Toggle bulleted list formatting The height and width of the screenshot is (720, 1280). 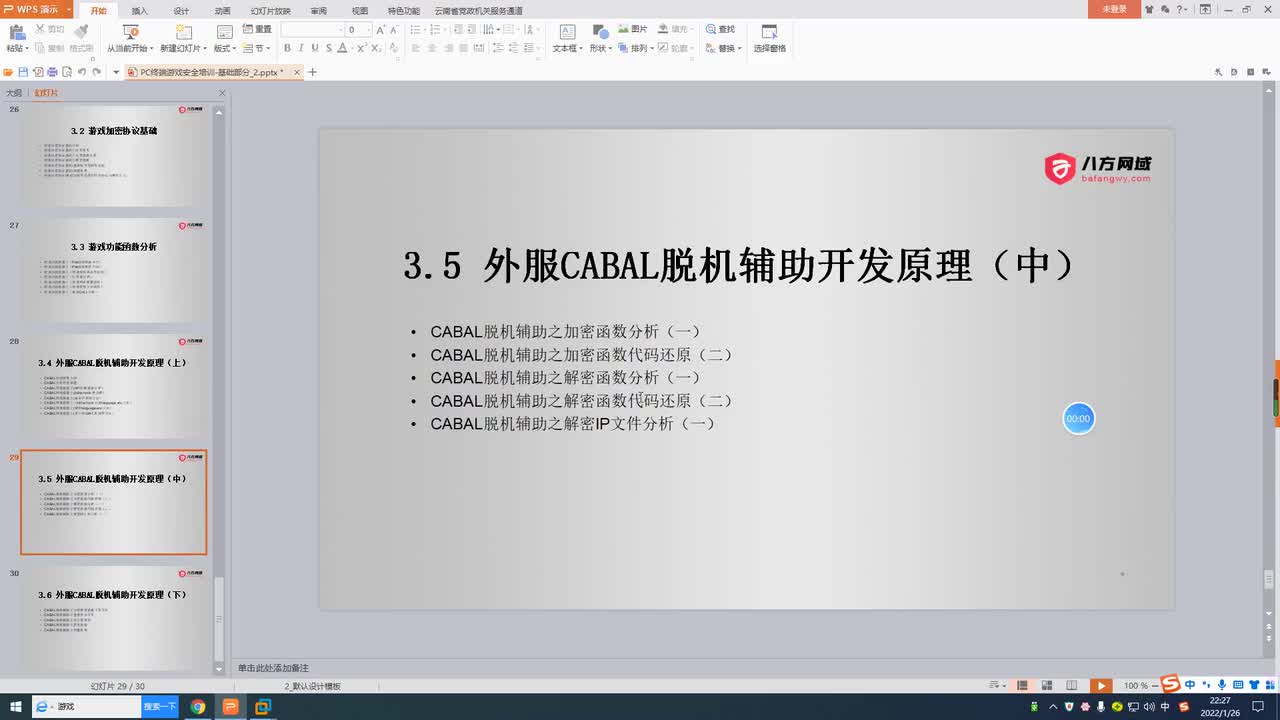coord(415,30)
